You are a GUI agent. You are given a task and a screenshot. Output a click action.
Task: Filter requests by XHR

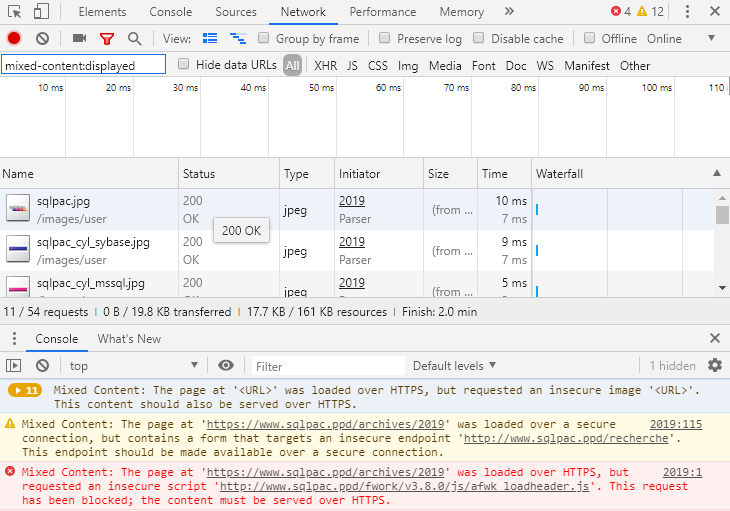point(325,66)
